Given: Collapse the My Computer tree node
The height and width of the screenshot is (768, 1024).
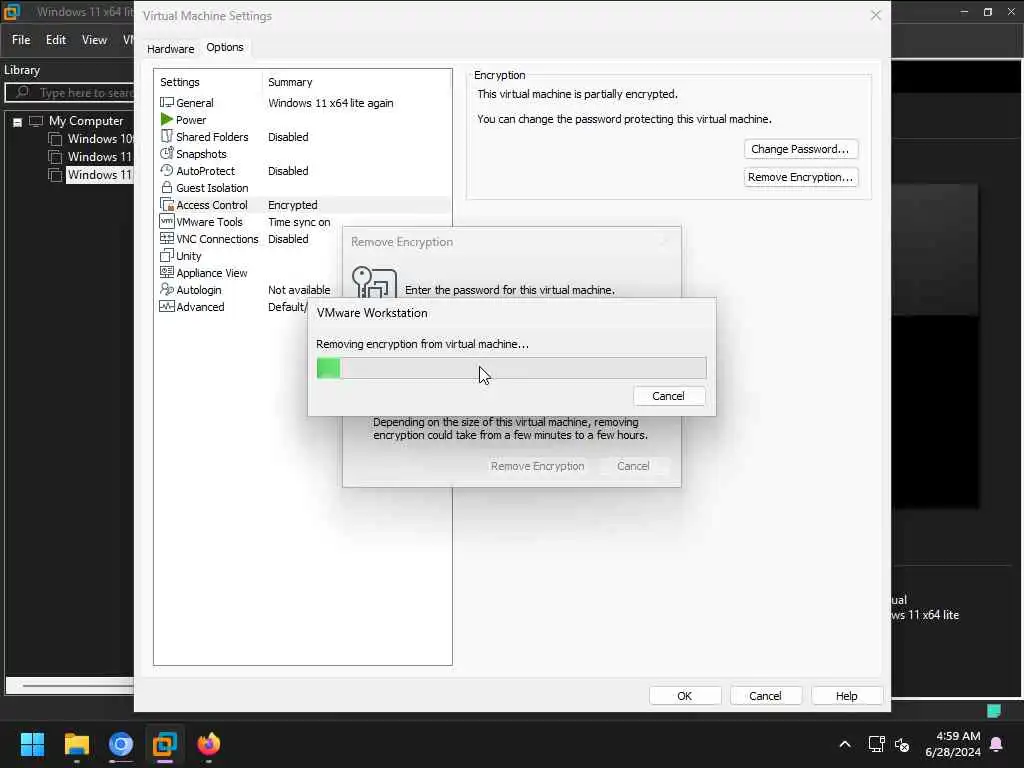Looking at the screenshot, I should pos(18,121).
